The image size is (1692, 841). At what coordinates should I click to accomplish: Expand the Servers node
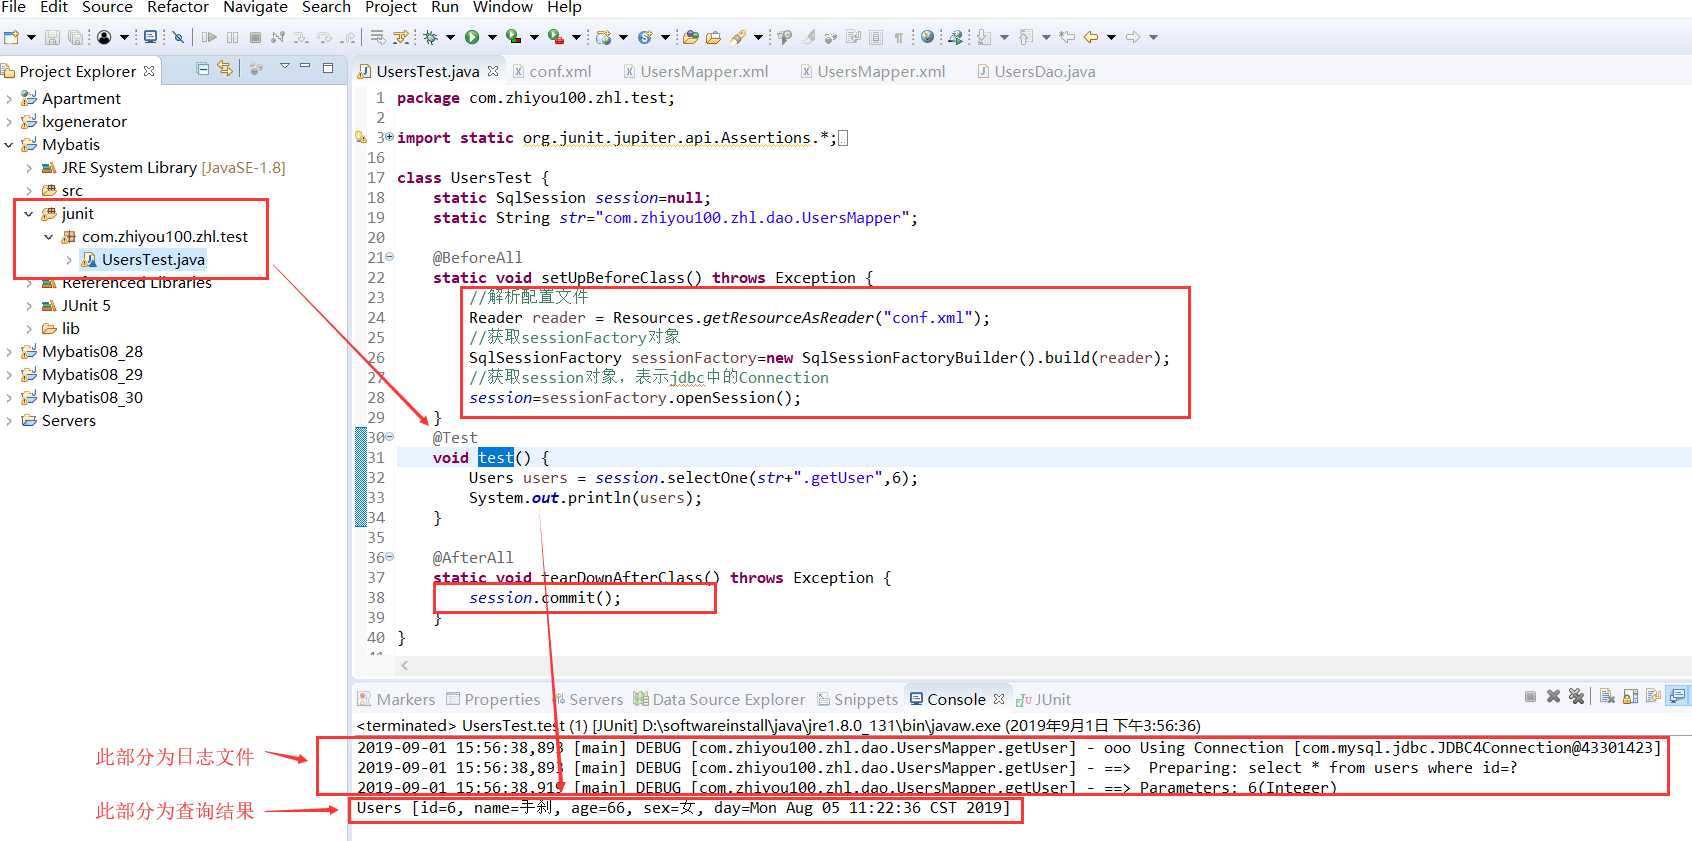tap(9, 420)
